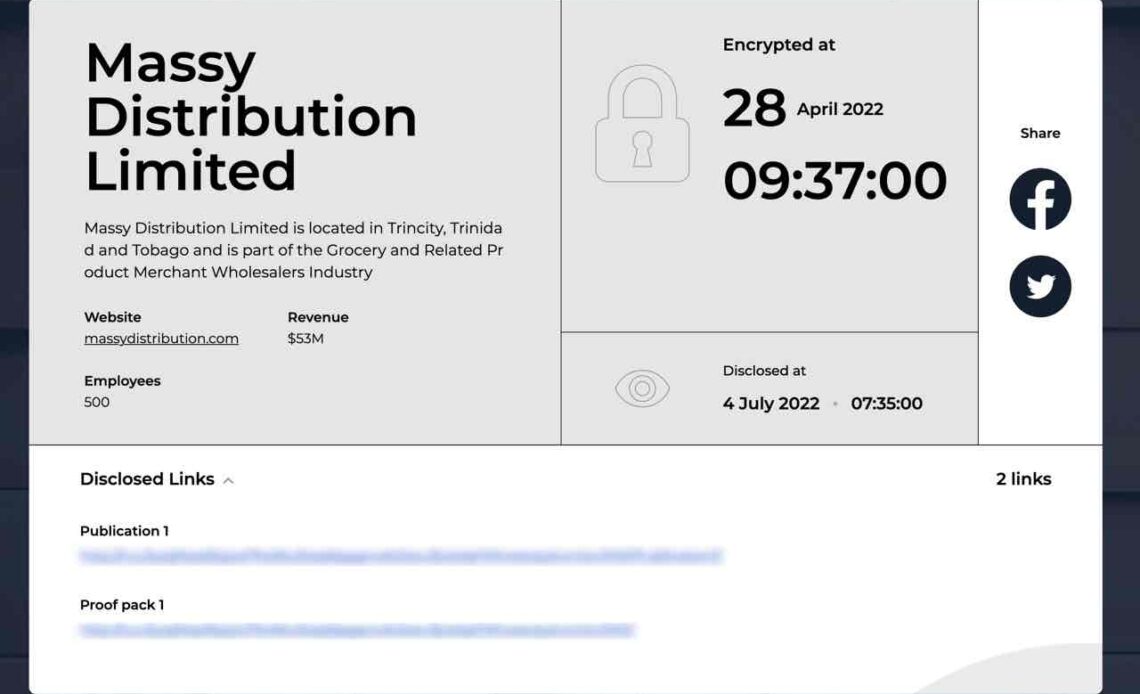Click the $53M revenue value
1140x694 pixels.
(305, 339)
